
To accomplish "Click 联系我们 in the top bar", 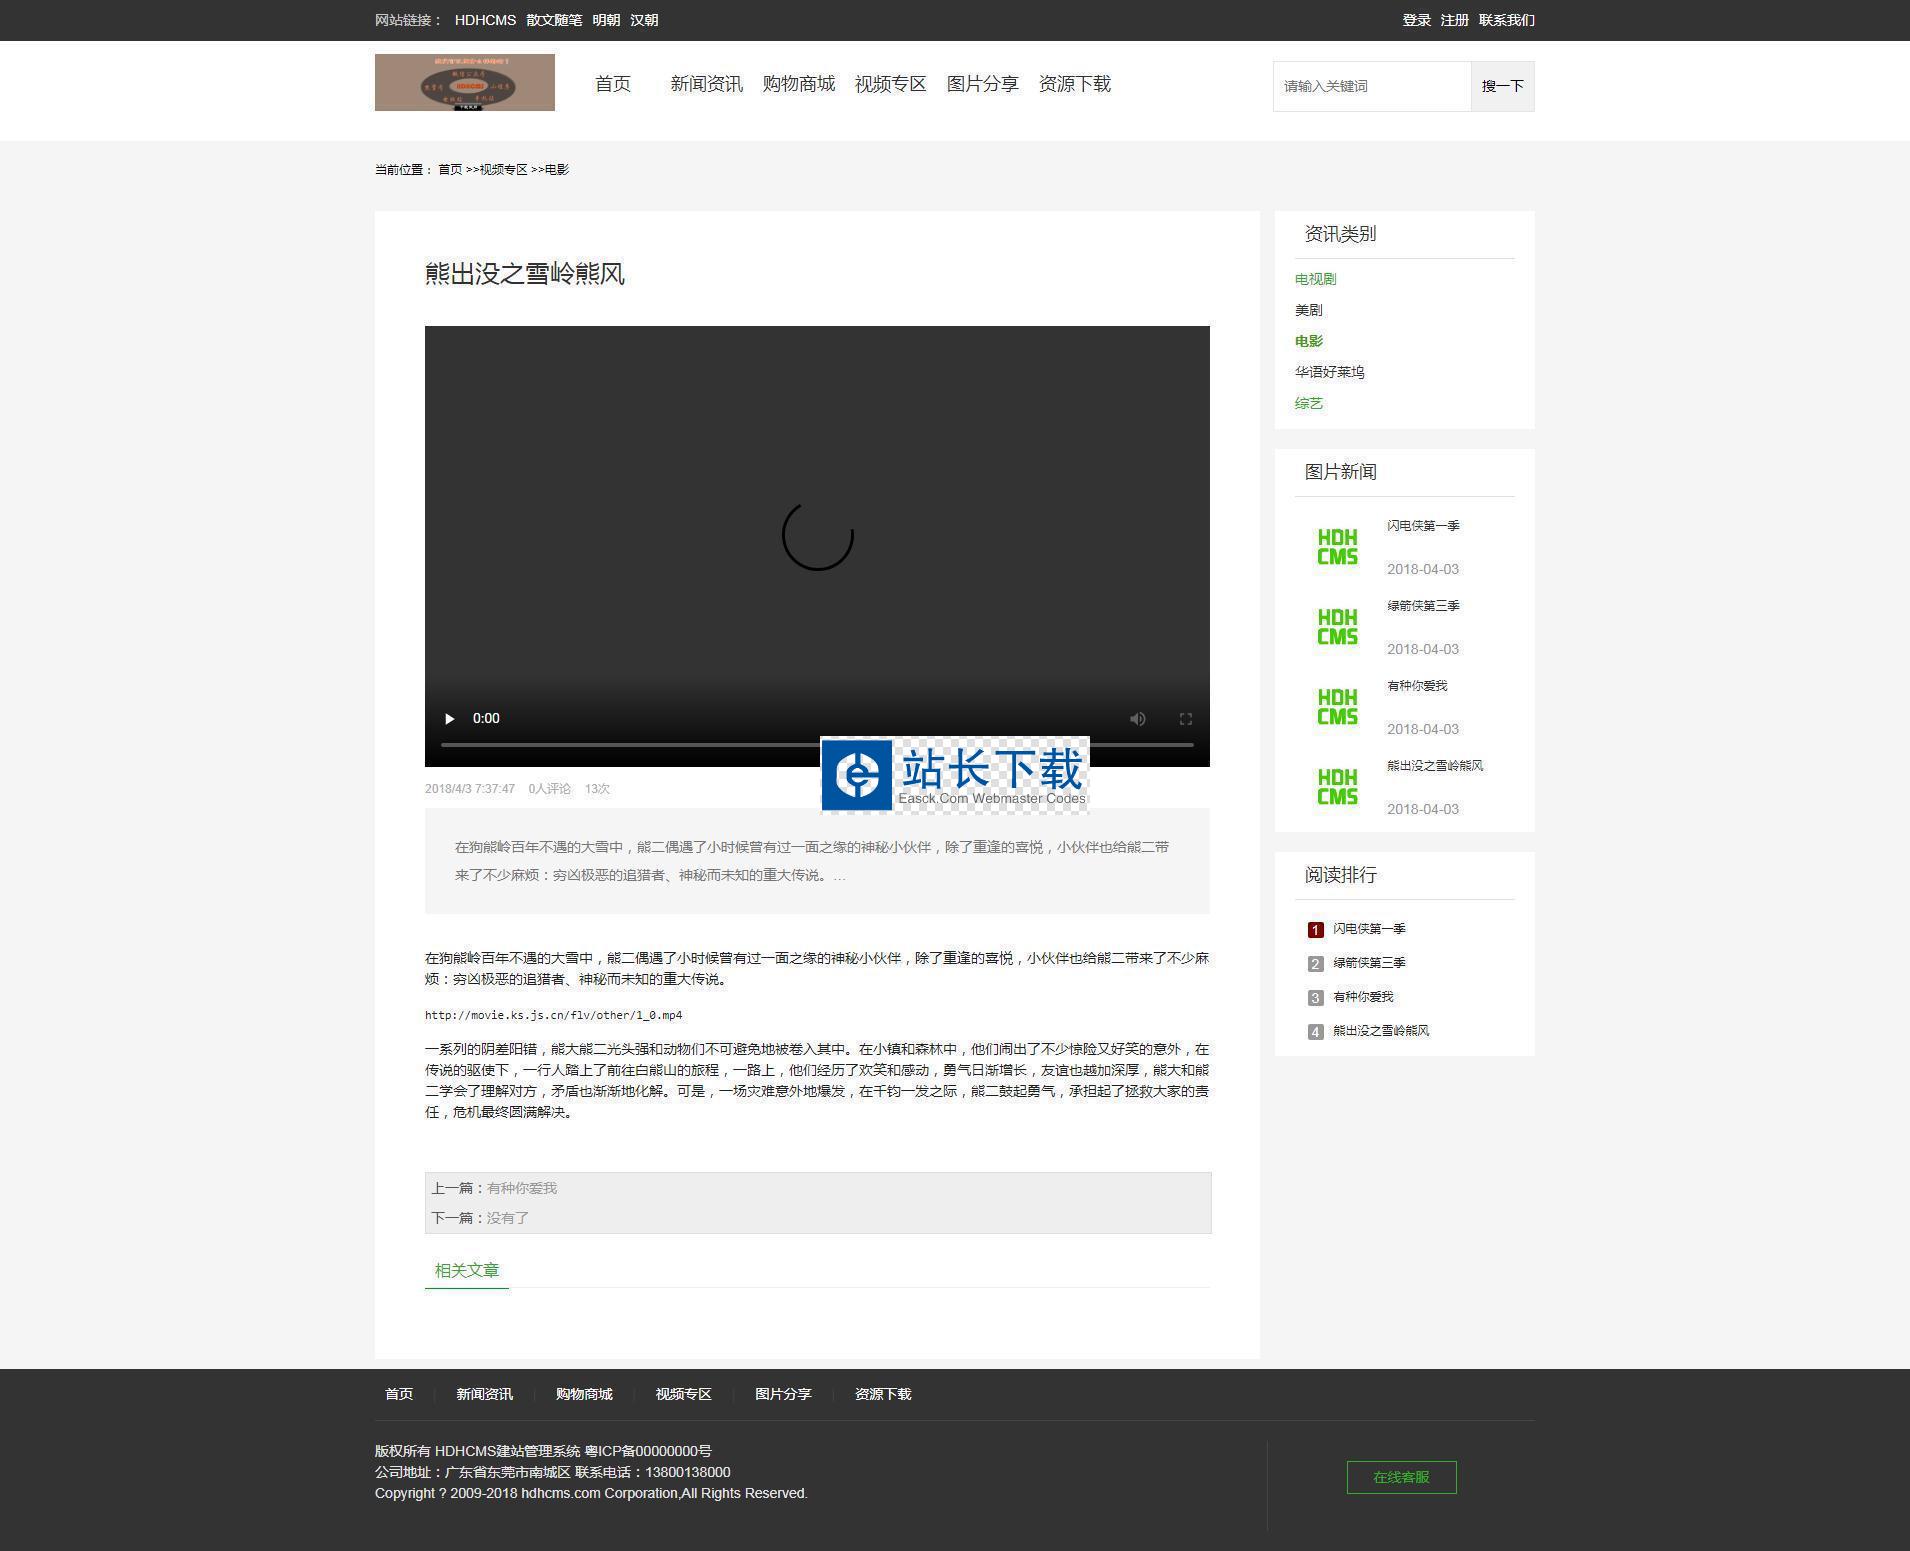I will [1507, 20].
